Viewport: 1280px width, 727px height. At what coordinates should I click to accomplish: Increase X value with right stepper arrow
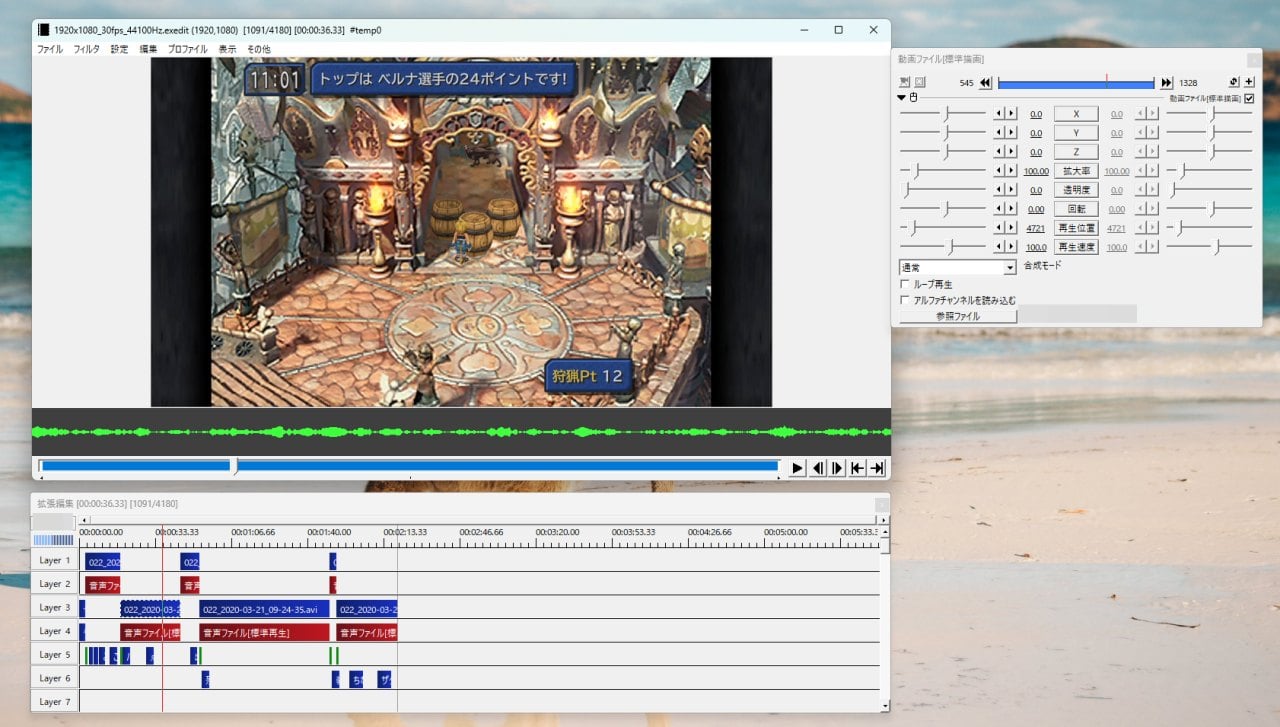tap(1011, 114)
